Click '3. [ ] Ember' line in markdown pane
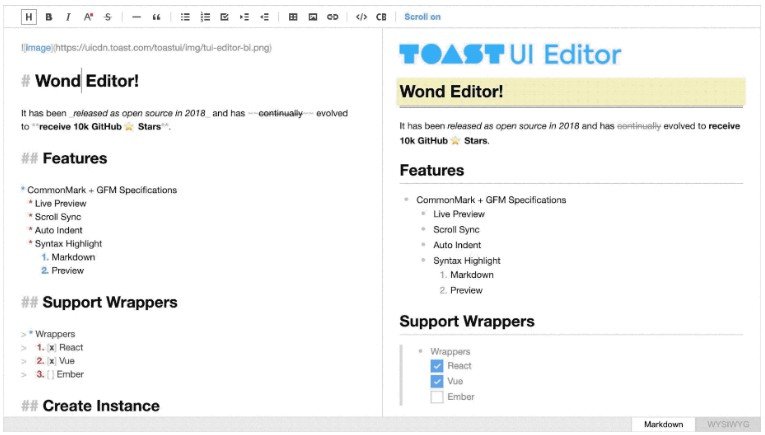This screenshot has height=435, width=765. 60,375
